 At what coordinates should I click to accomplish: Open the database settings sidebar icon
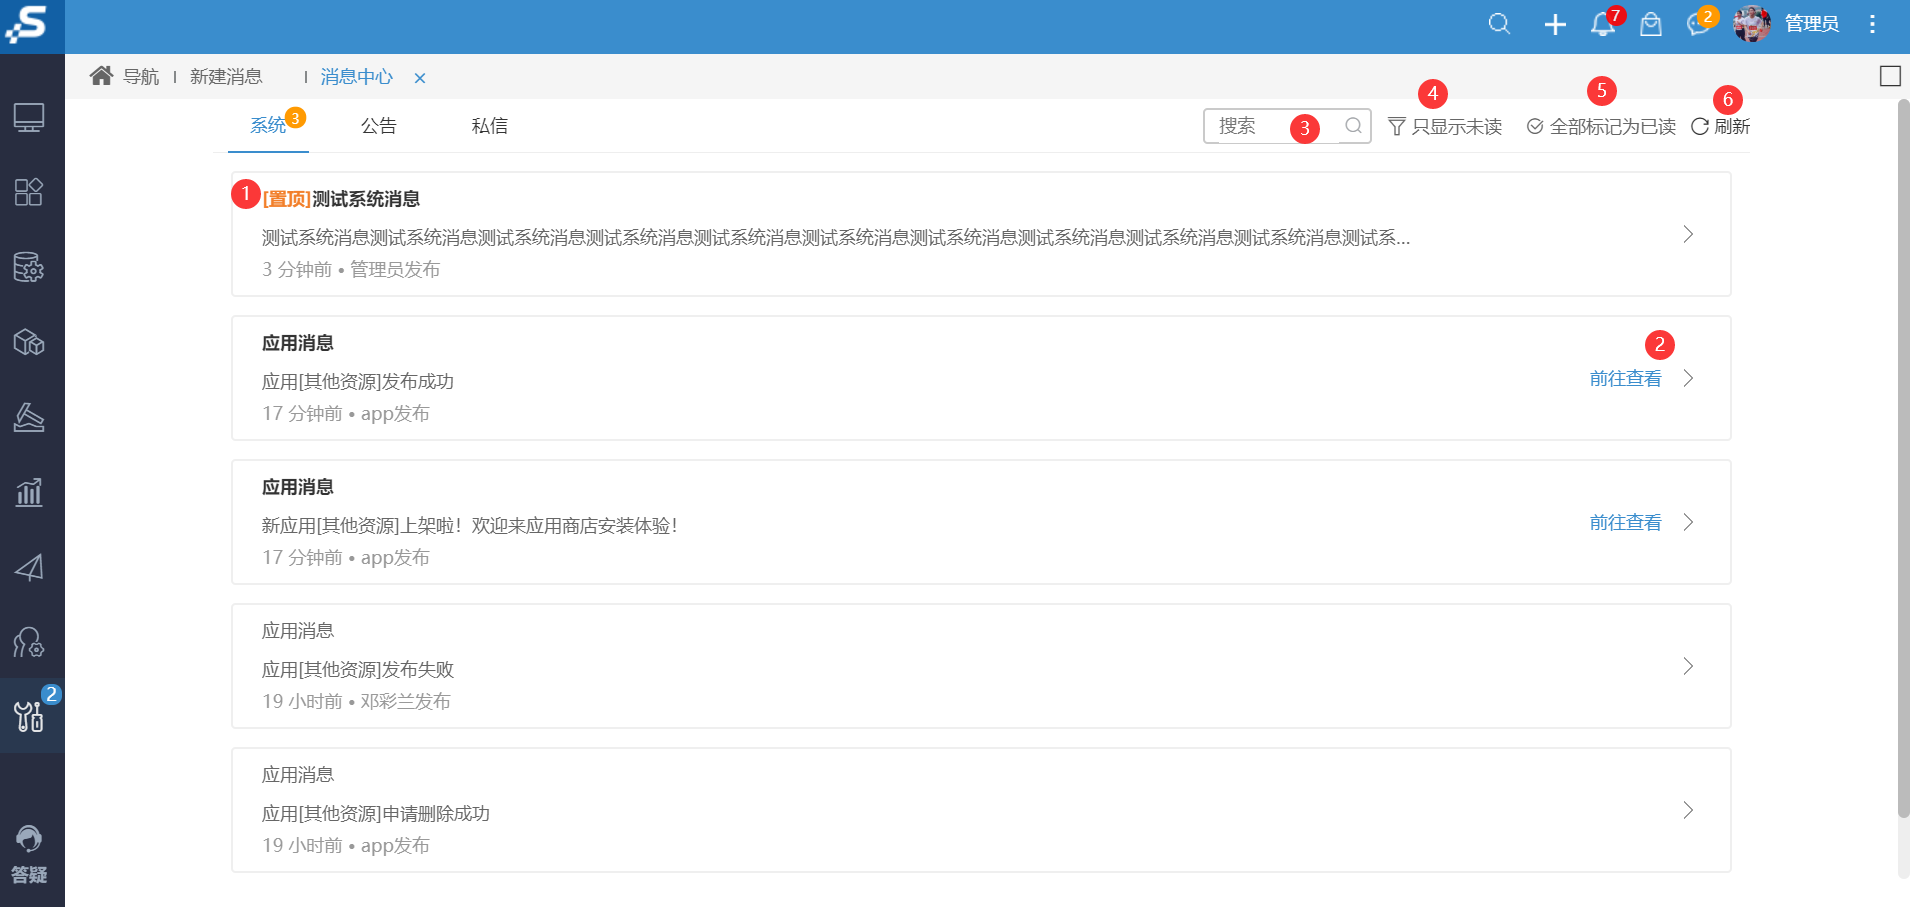(x=29, y=267)
